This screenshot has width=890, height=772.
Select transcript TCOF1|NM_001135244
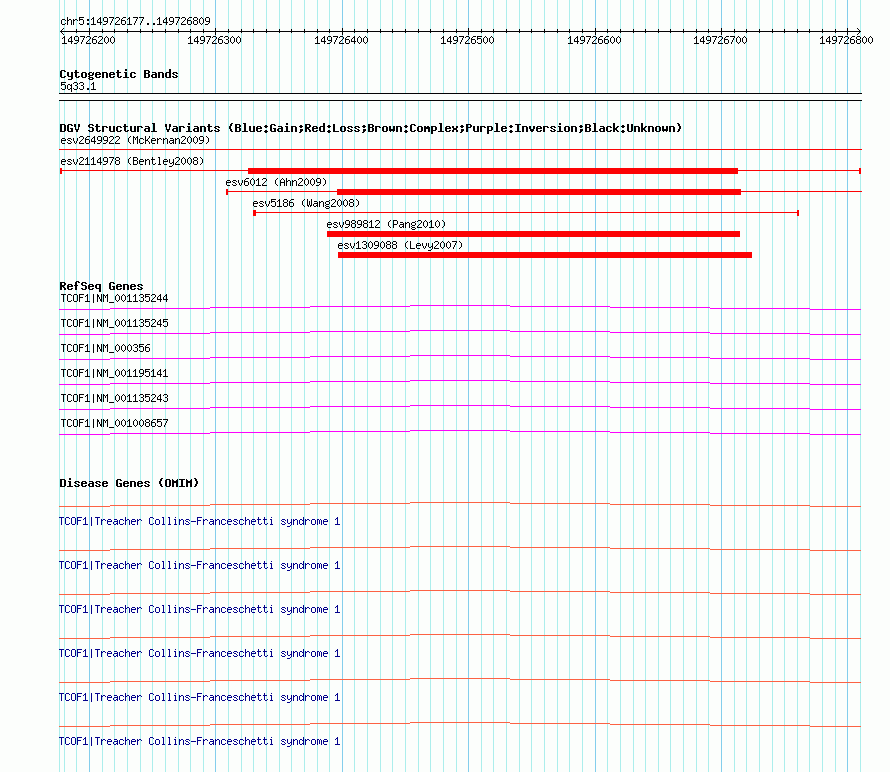click(x=114, y=299)
